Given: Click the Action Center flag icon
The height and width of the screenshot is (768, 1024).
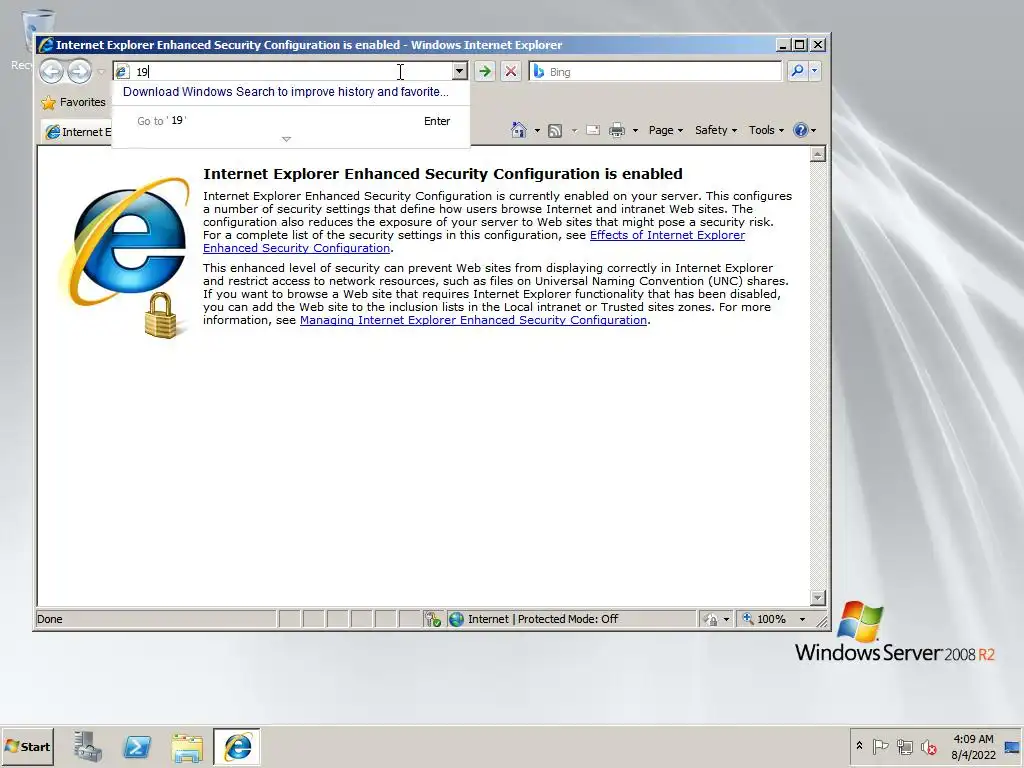Looking at the screenshot, I should 880,746.
